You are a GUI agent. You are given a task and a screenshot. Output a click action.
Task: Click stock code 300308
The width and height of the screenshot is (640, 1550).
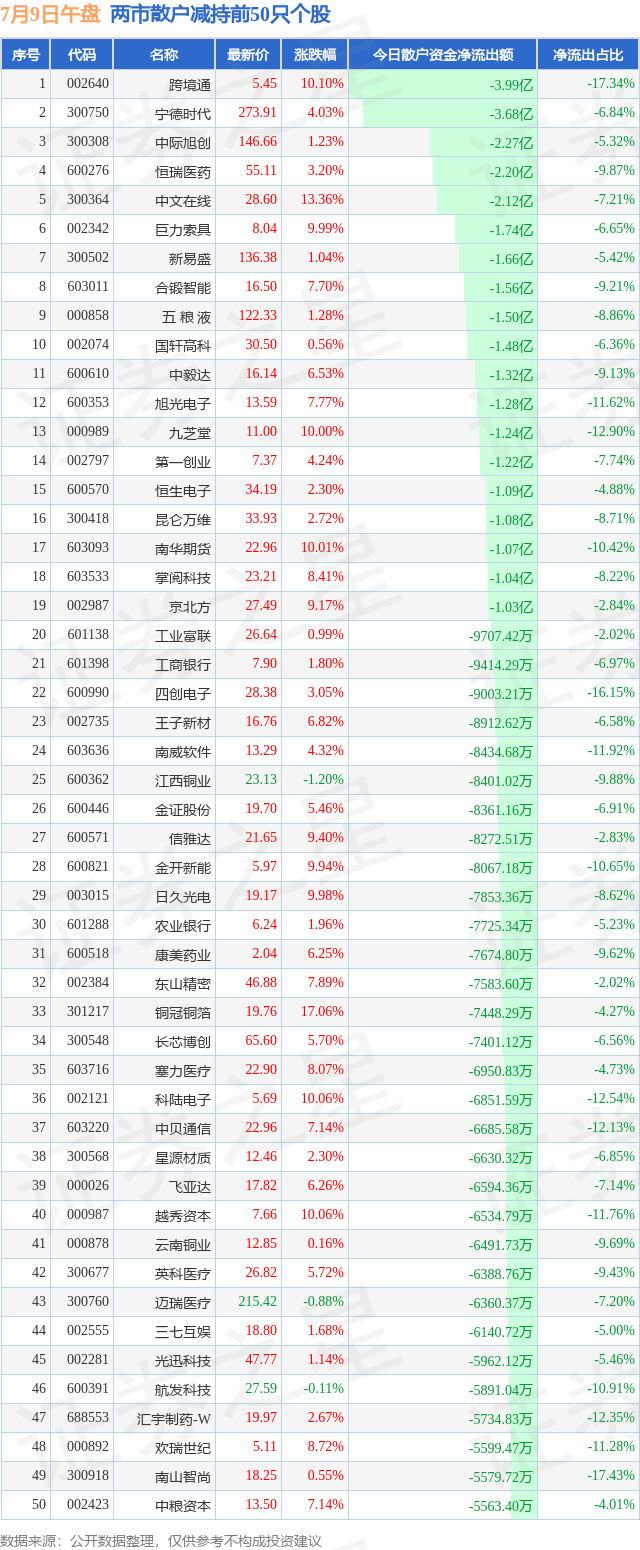[87, 142]
